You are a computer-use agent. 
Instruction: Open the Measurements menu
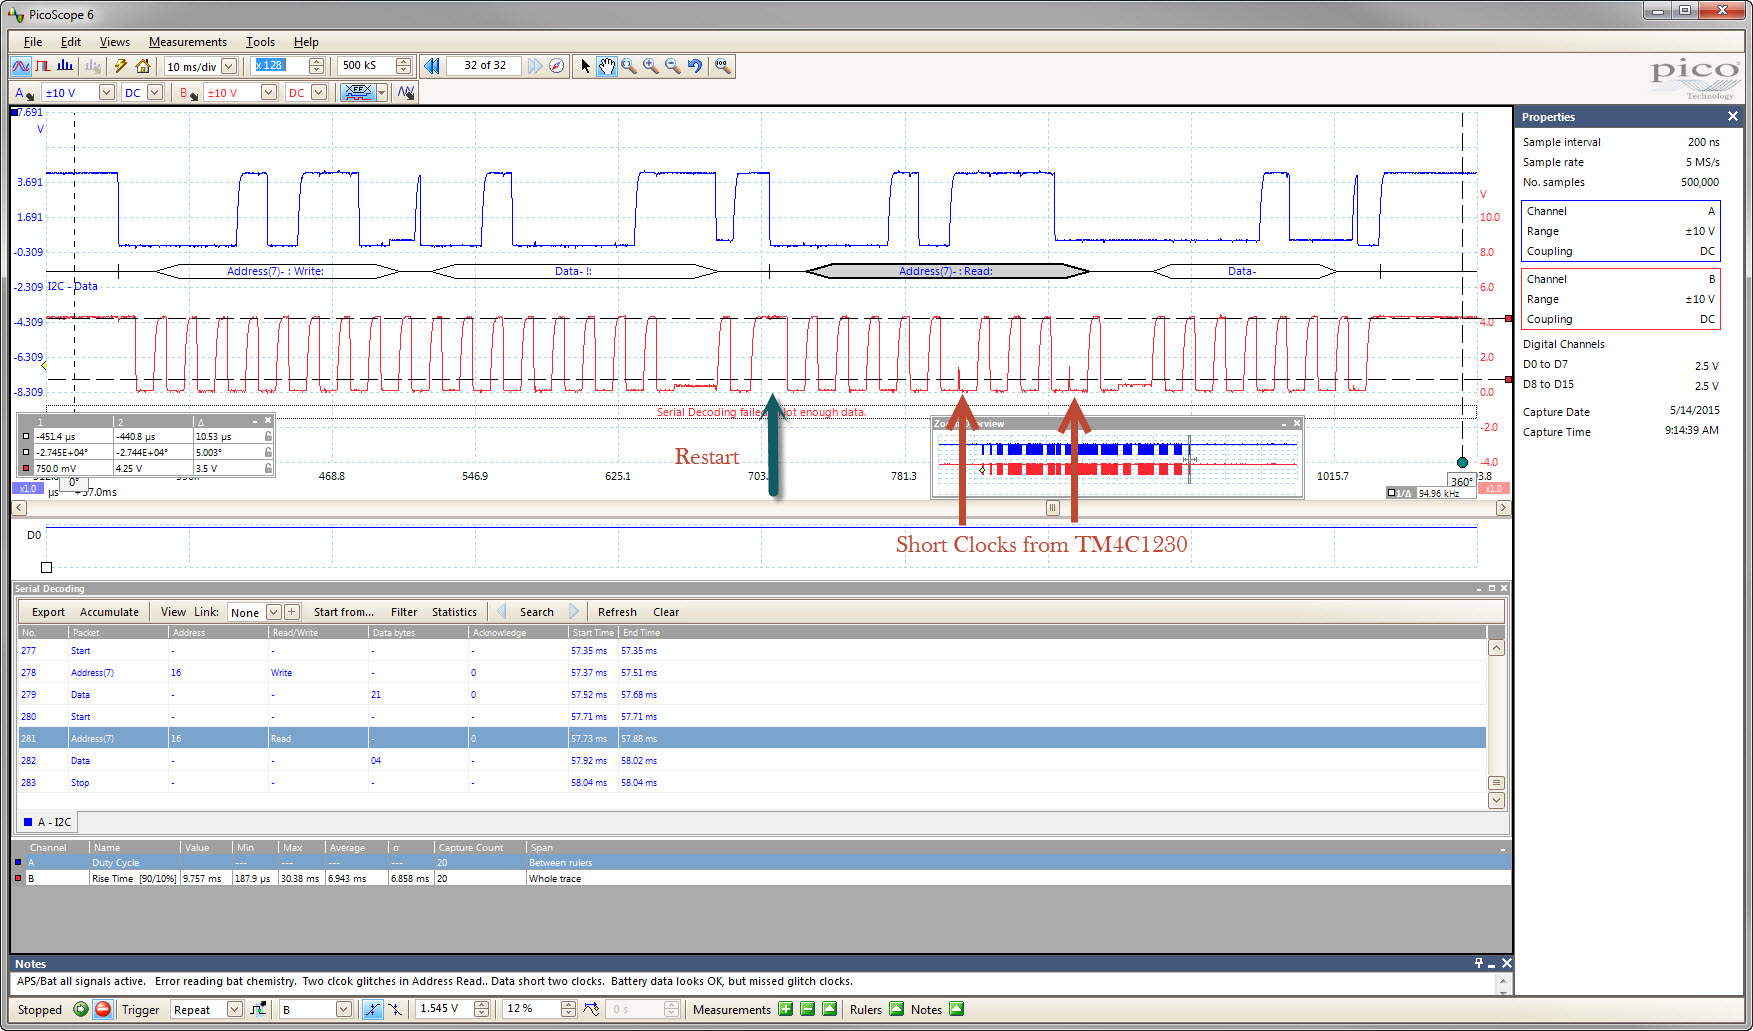[187, 42]
